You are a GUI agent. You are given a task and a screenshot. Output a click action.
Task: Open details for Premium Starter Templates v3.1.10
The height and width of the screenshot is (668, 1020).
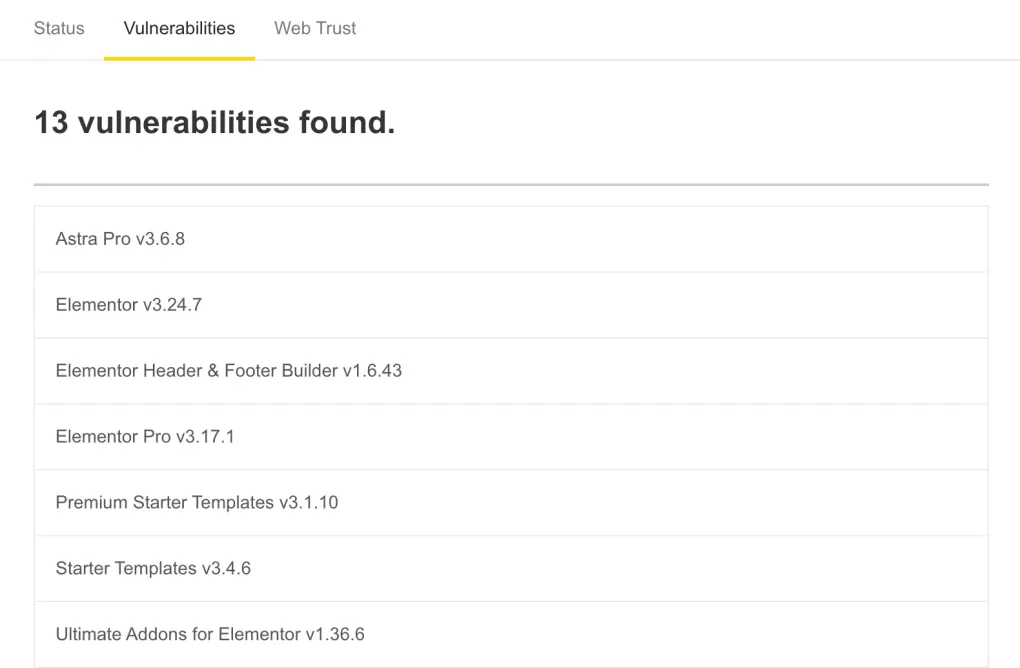click(x=510, y=502)
